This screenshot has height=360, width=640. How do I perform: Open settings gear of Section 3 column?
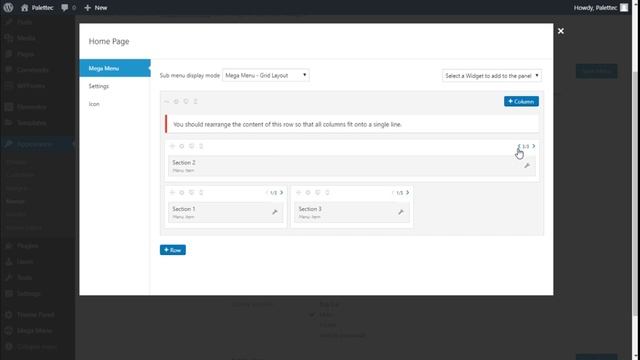click(308, 193)
